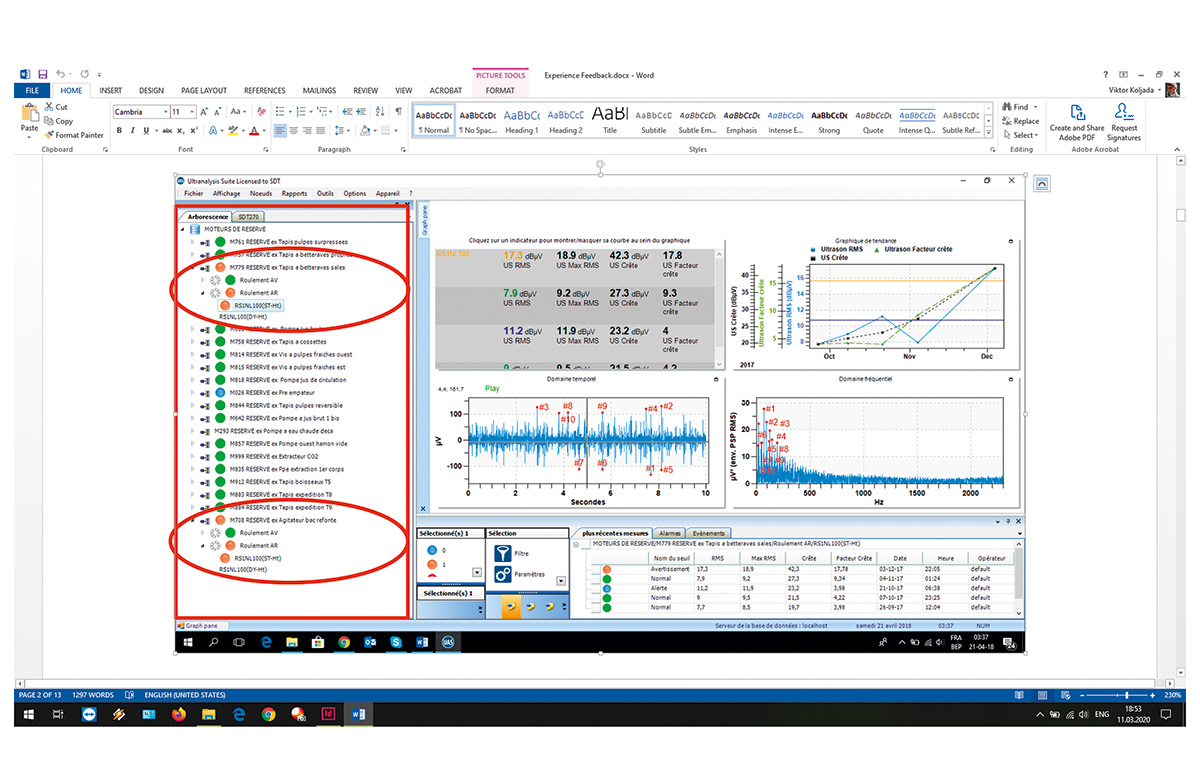This screenshot has height=776, width=1200.
Task: Shrink the font size with the smaller A
Action: click(218, 112)
